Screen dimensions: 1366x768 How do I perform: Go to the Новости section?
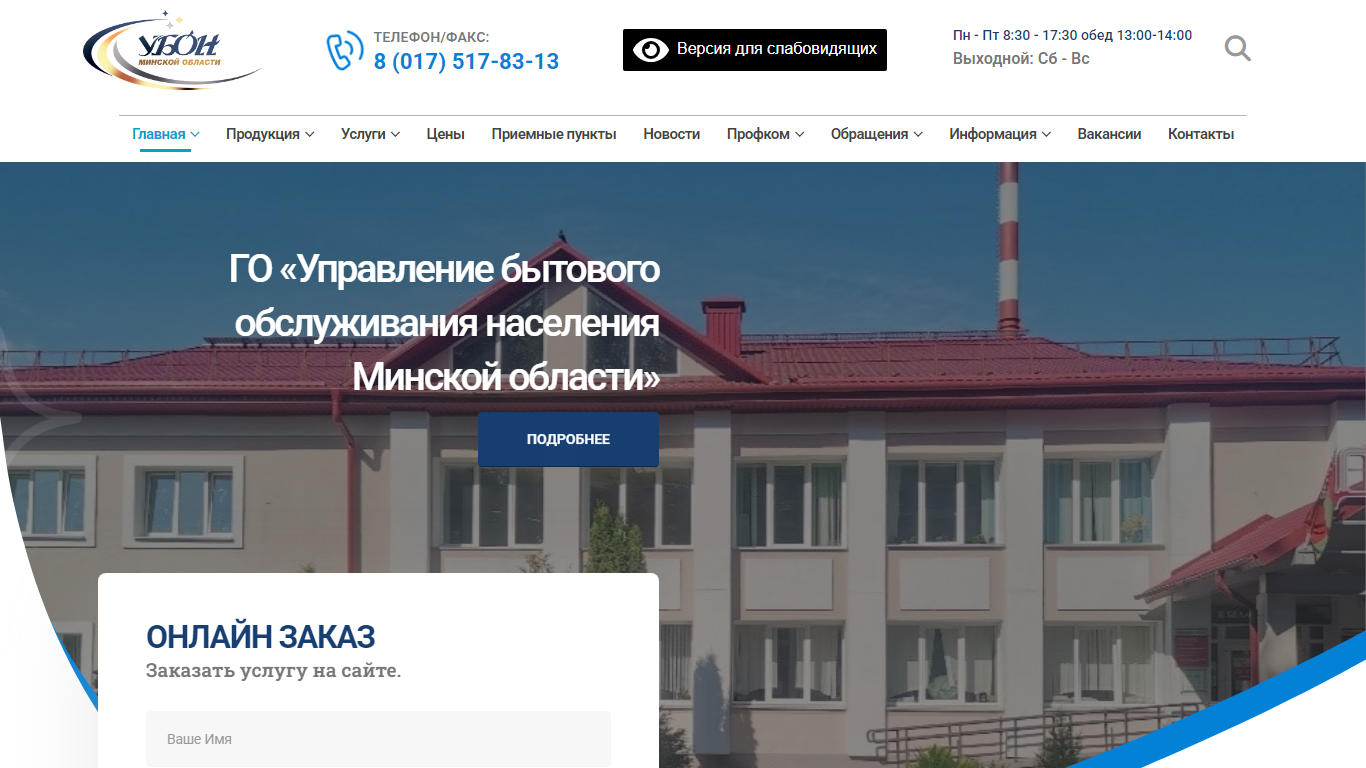click(x=671, y=134)
